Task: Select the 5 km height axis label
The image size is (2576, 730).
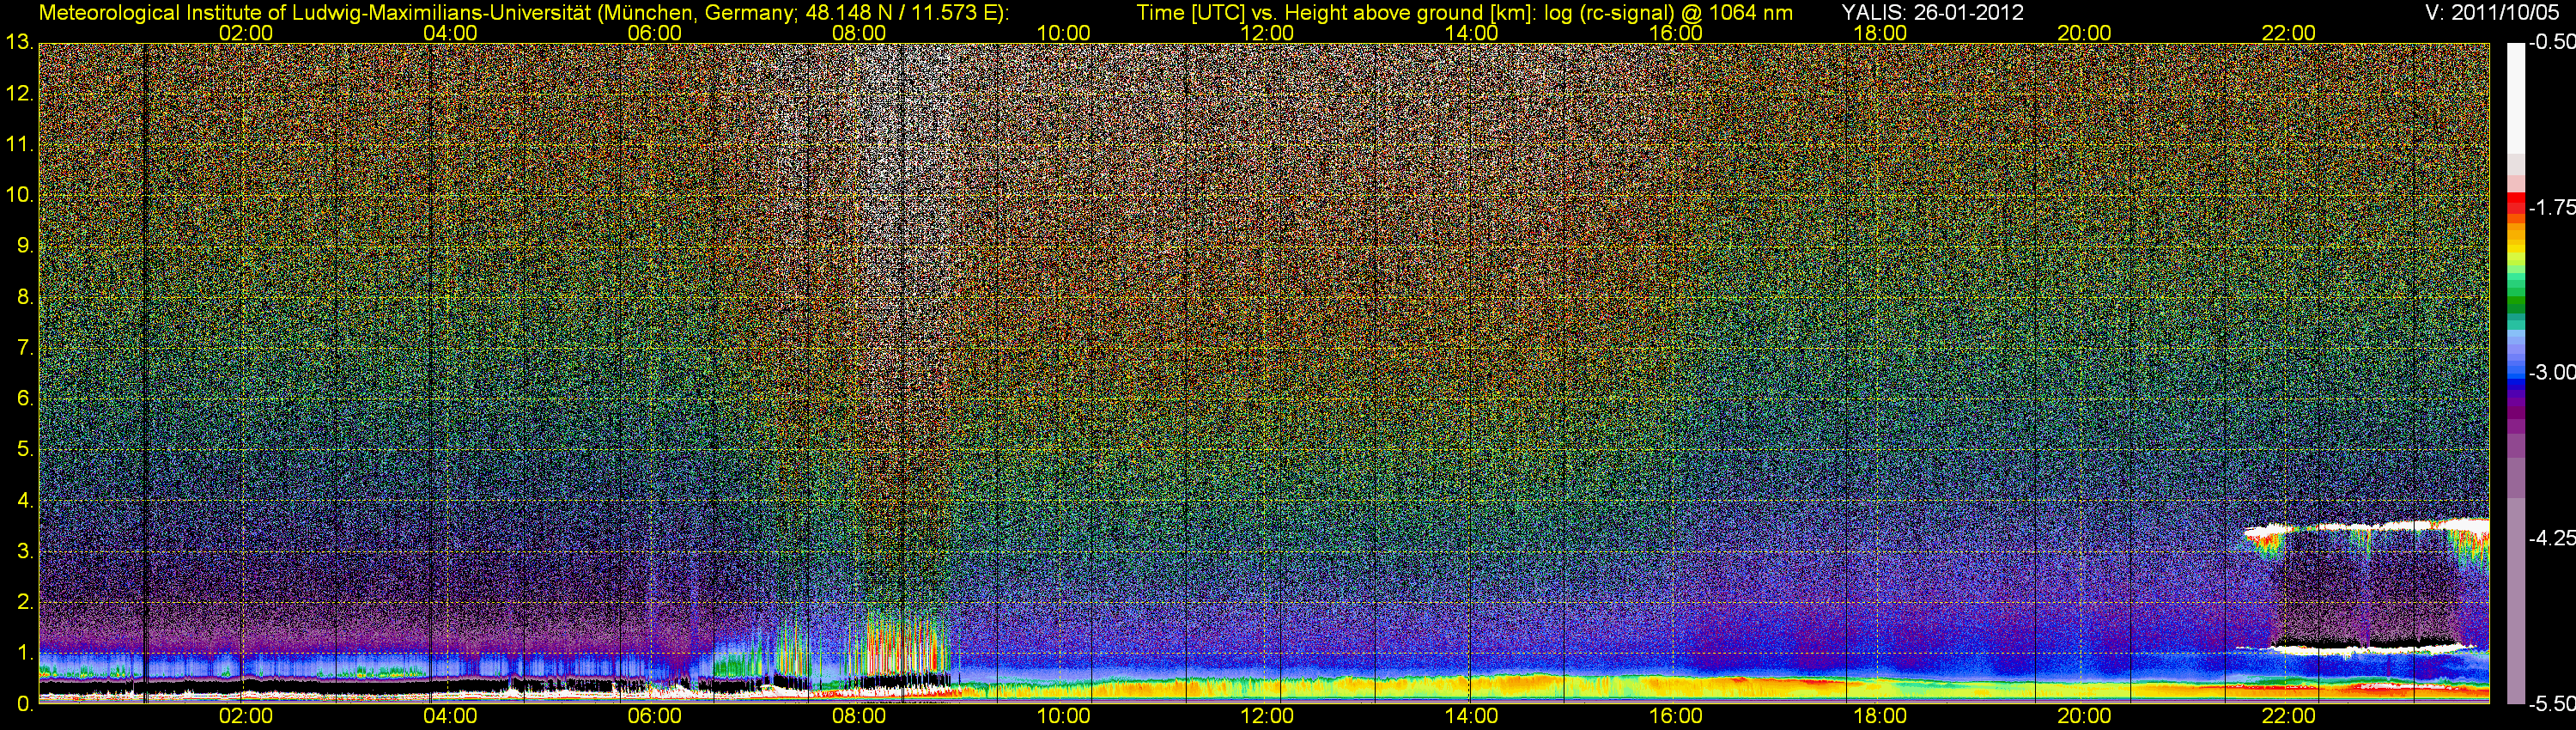Action: pyautogui.click(x=23, y=450)
